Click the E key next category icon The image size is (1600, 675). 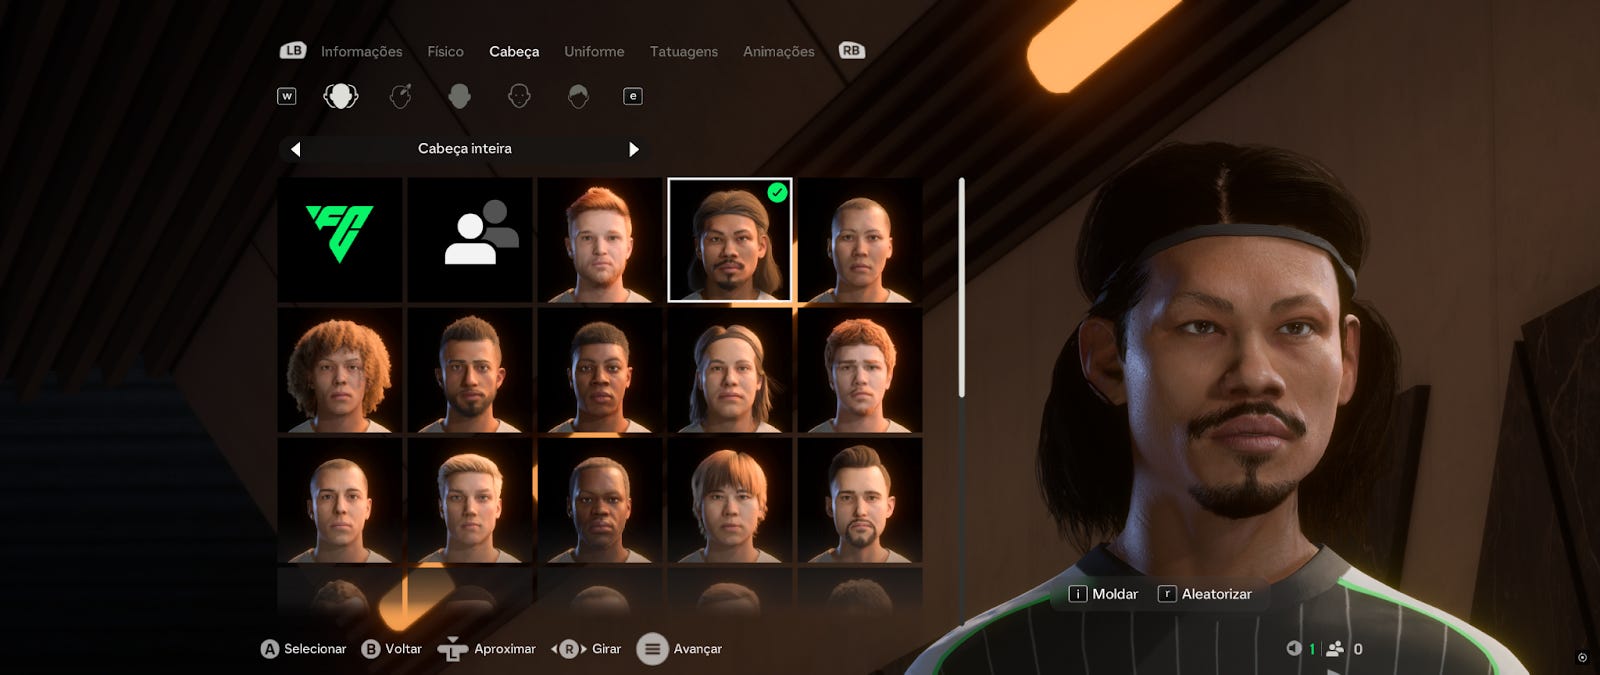633,96
